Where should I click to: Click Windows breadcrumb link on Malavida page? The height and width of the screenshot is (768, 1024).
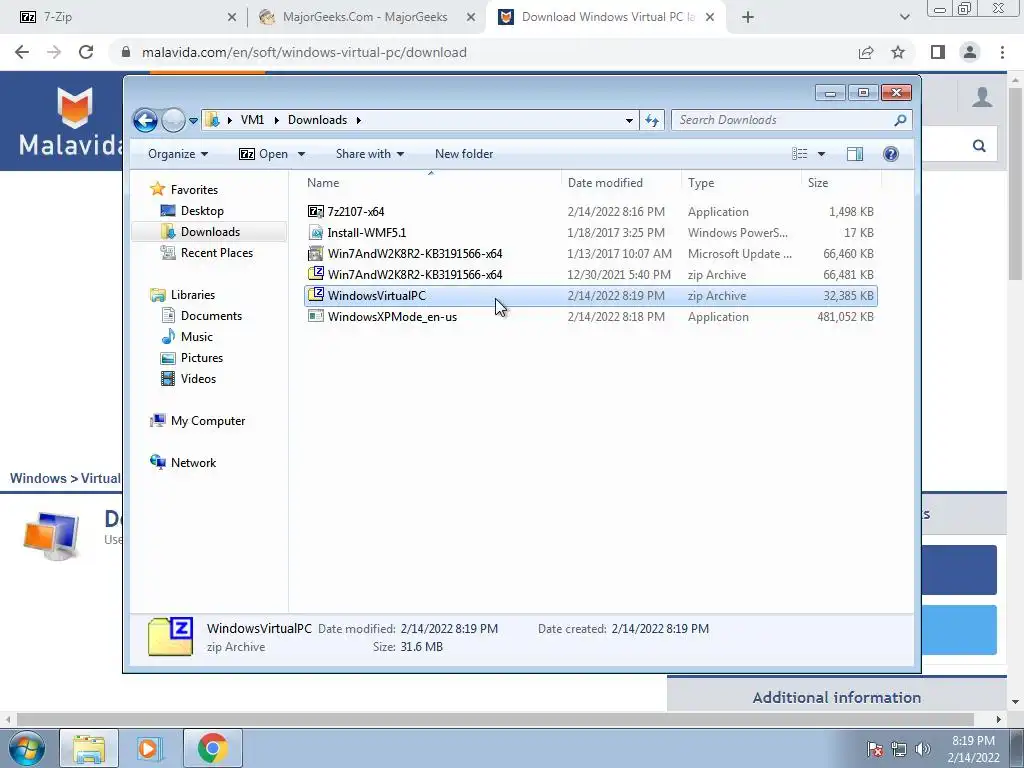point(38,479)
